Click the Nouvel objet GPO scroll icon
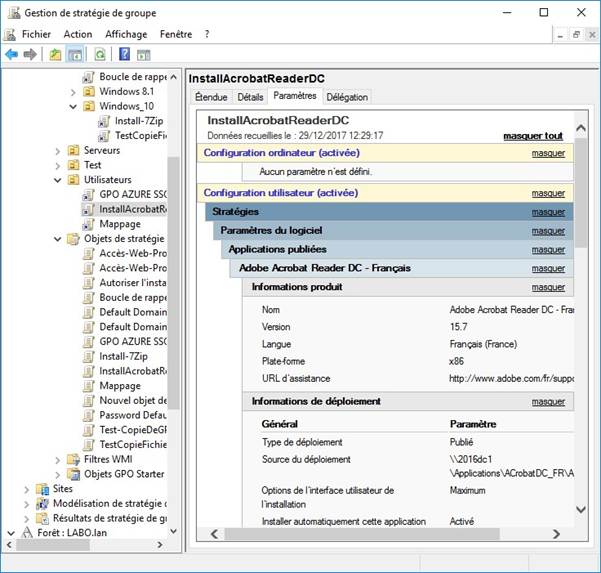This screenshot has width=601, height=573. (89, 401)
